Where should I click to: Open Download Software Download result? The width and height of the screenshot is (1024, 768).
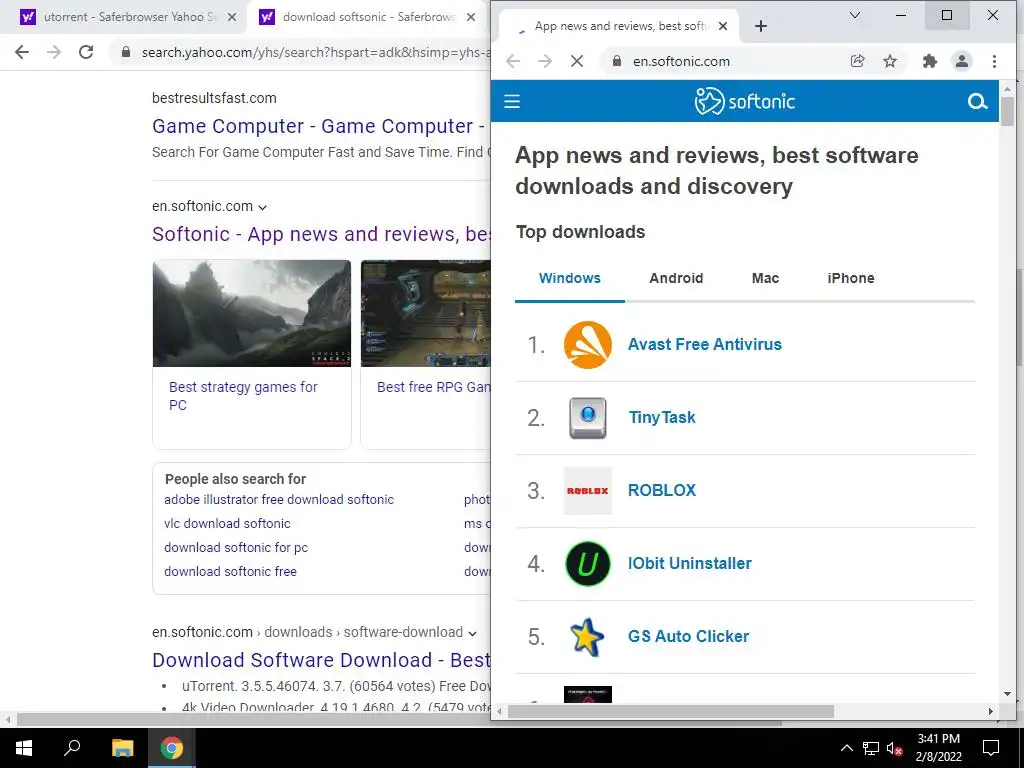(x=321, y=660)
